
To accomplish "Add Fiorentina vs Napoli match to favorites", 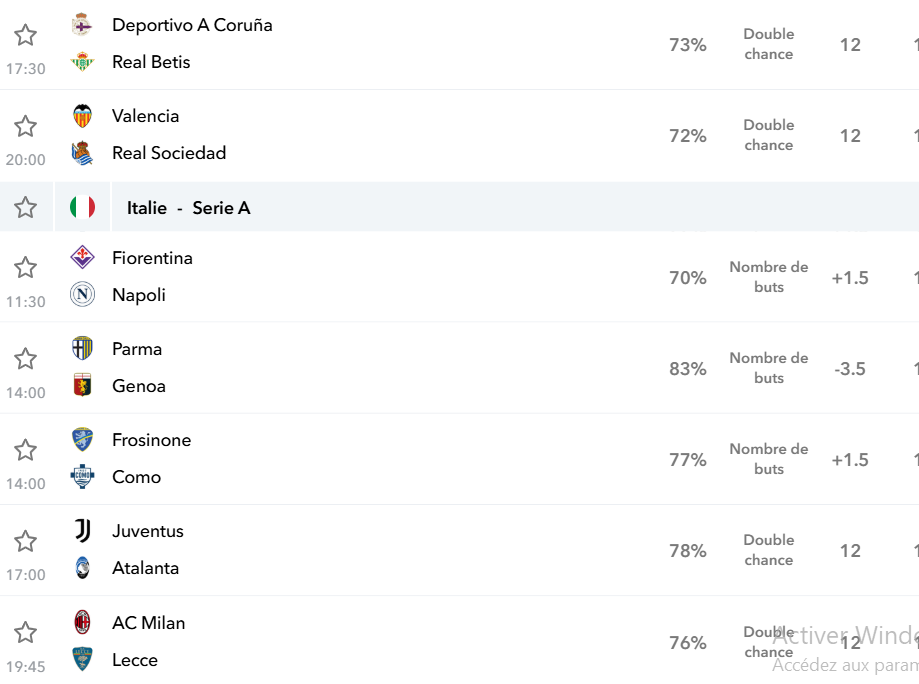I will pos(25,268).
